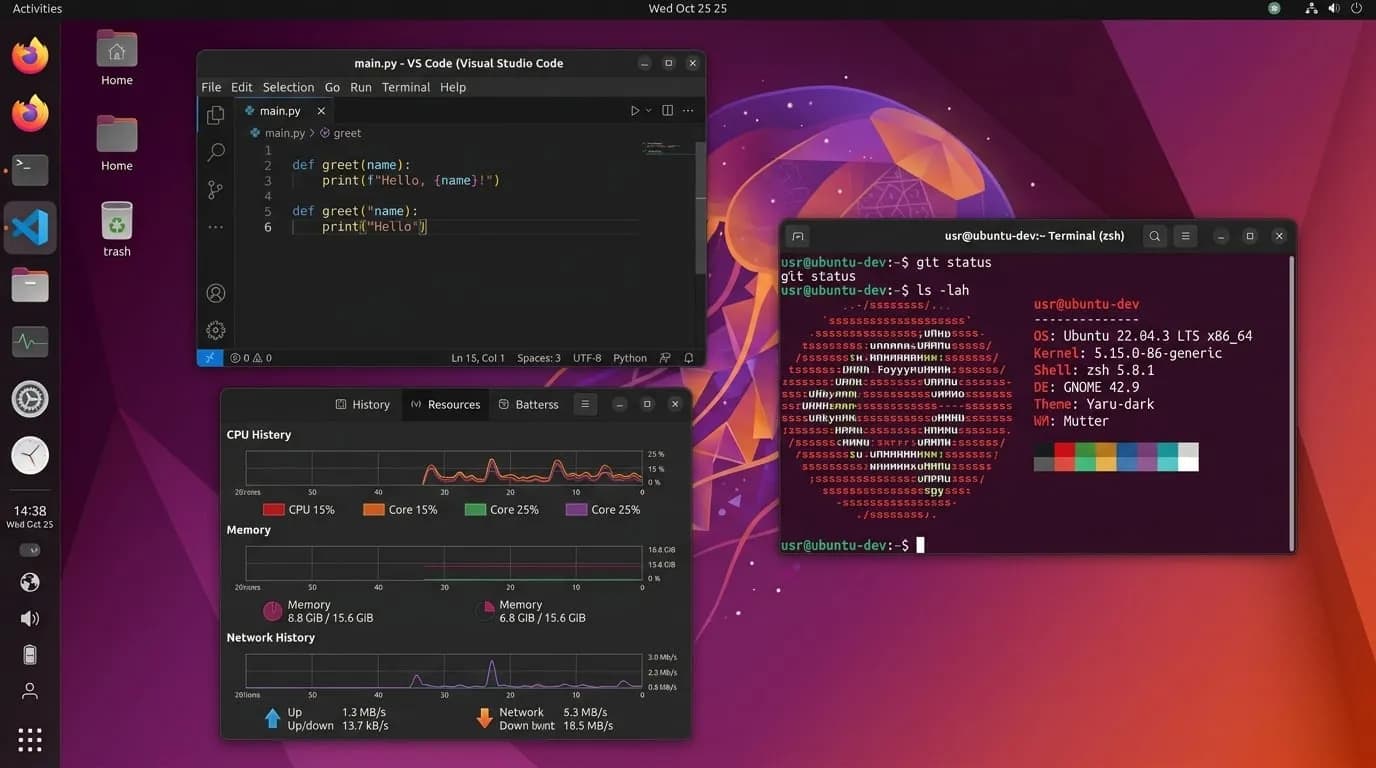
Task: Click the blue Up arrow in Network History
Action: pyautogui.click(x=272, y=718)
